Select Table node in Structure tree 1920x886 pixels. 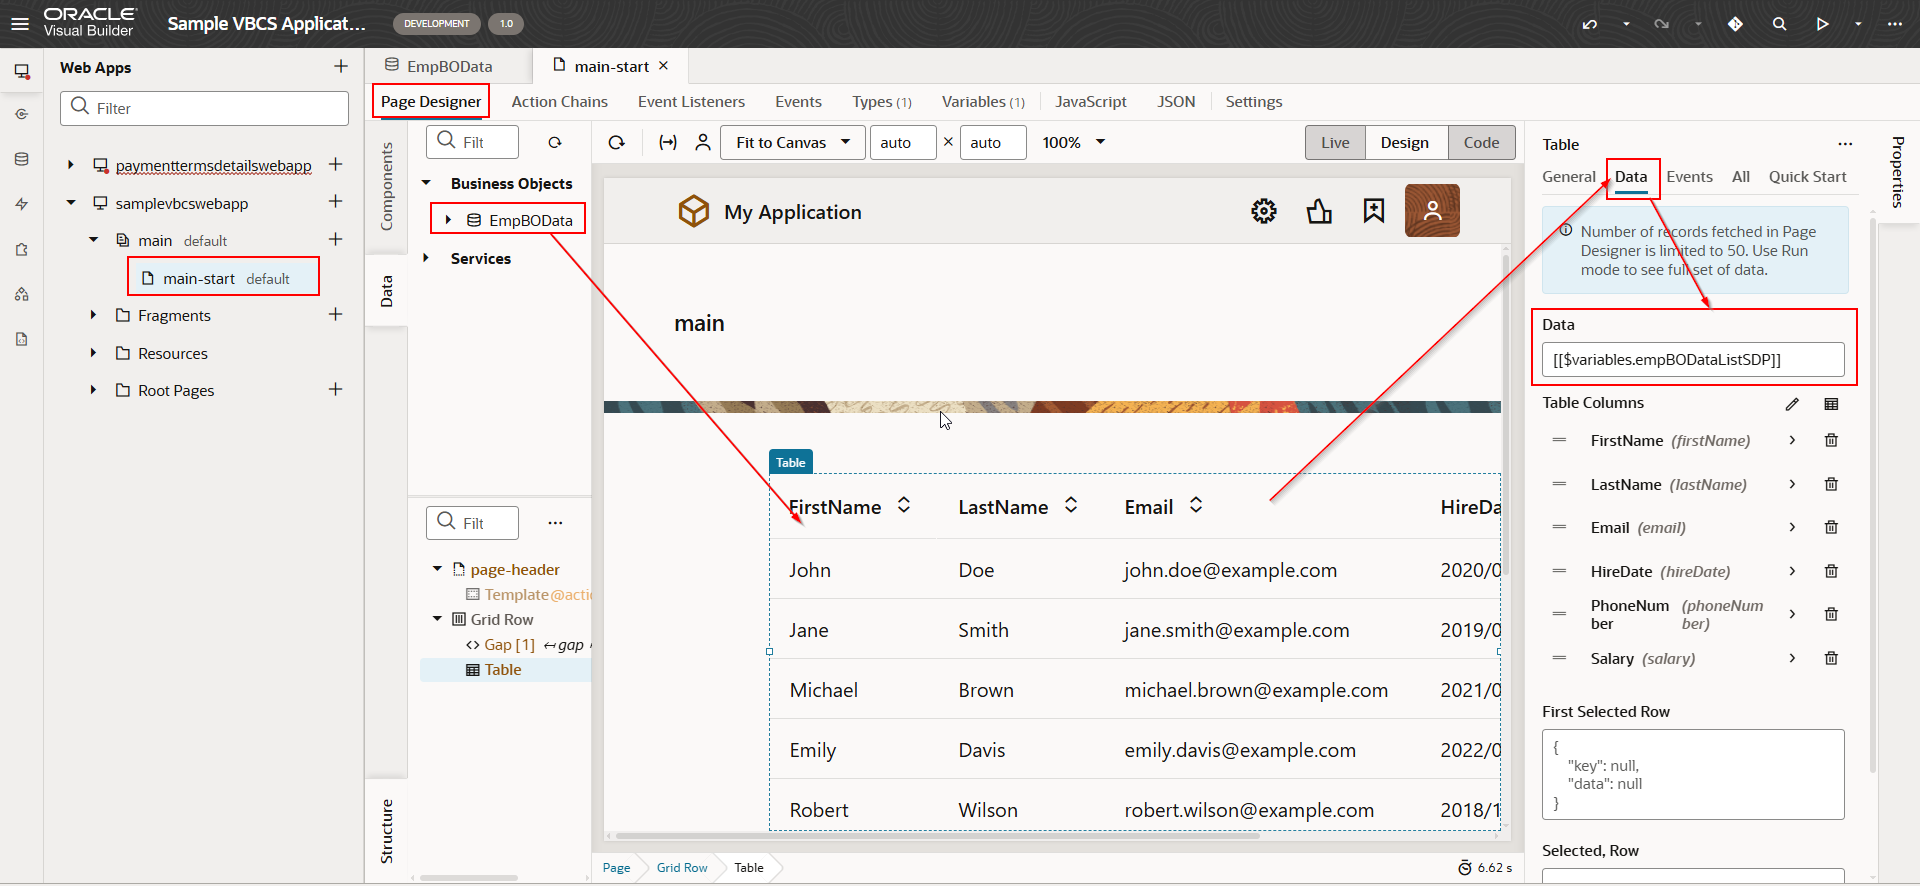pos(503,670)
